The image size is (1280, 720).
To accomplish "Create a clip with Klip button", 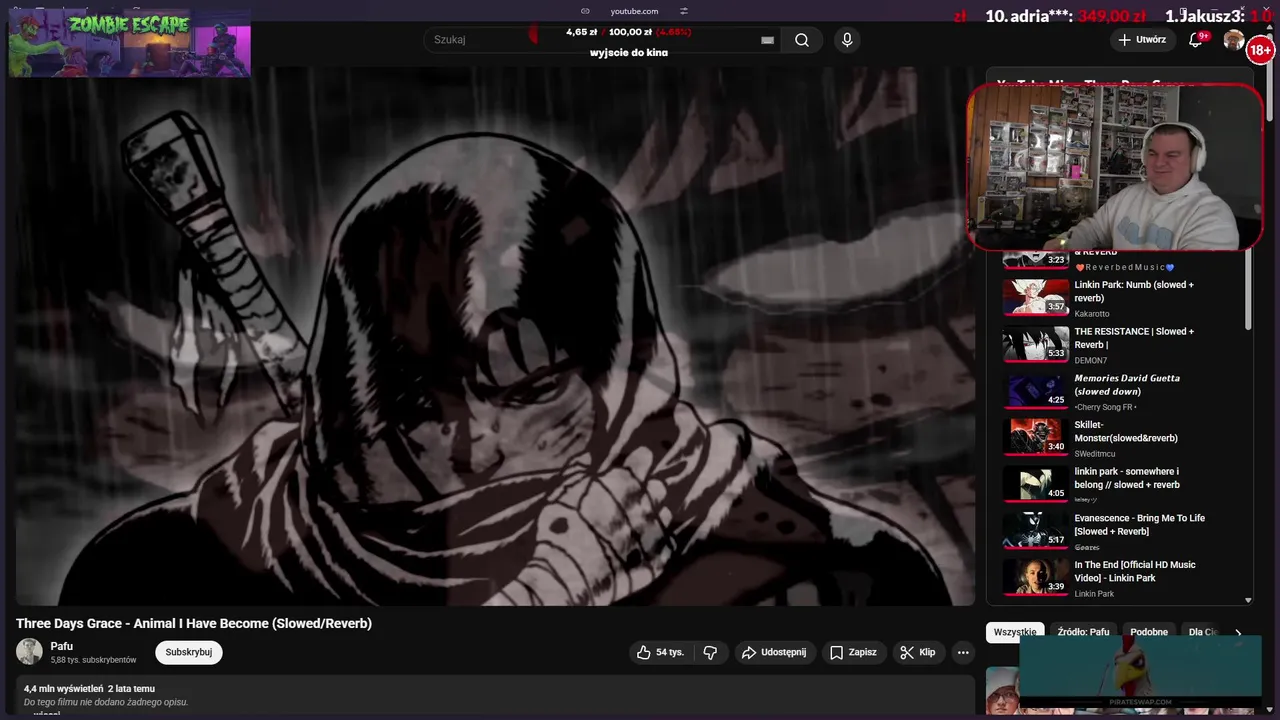I will (918, 652).
